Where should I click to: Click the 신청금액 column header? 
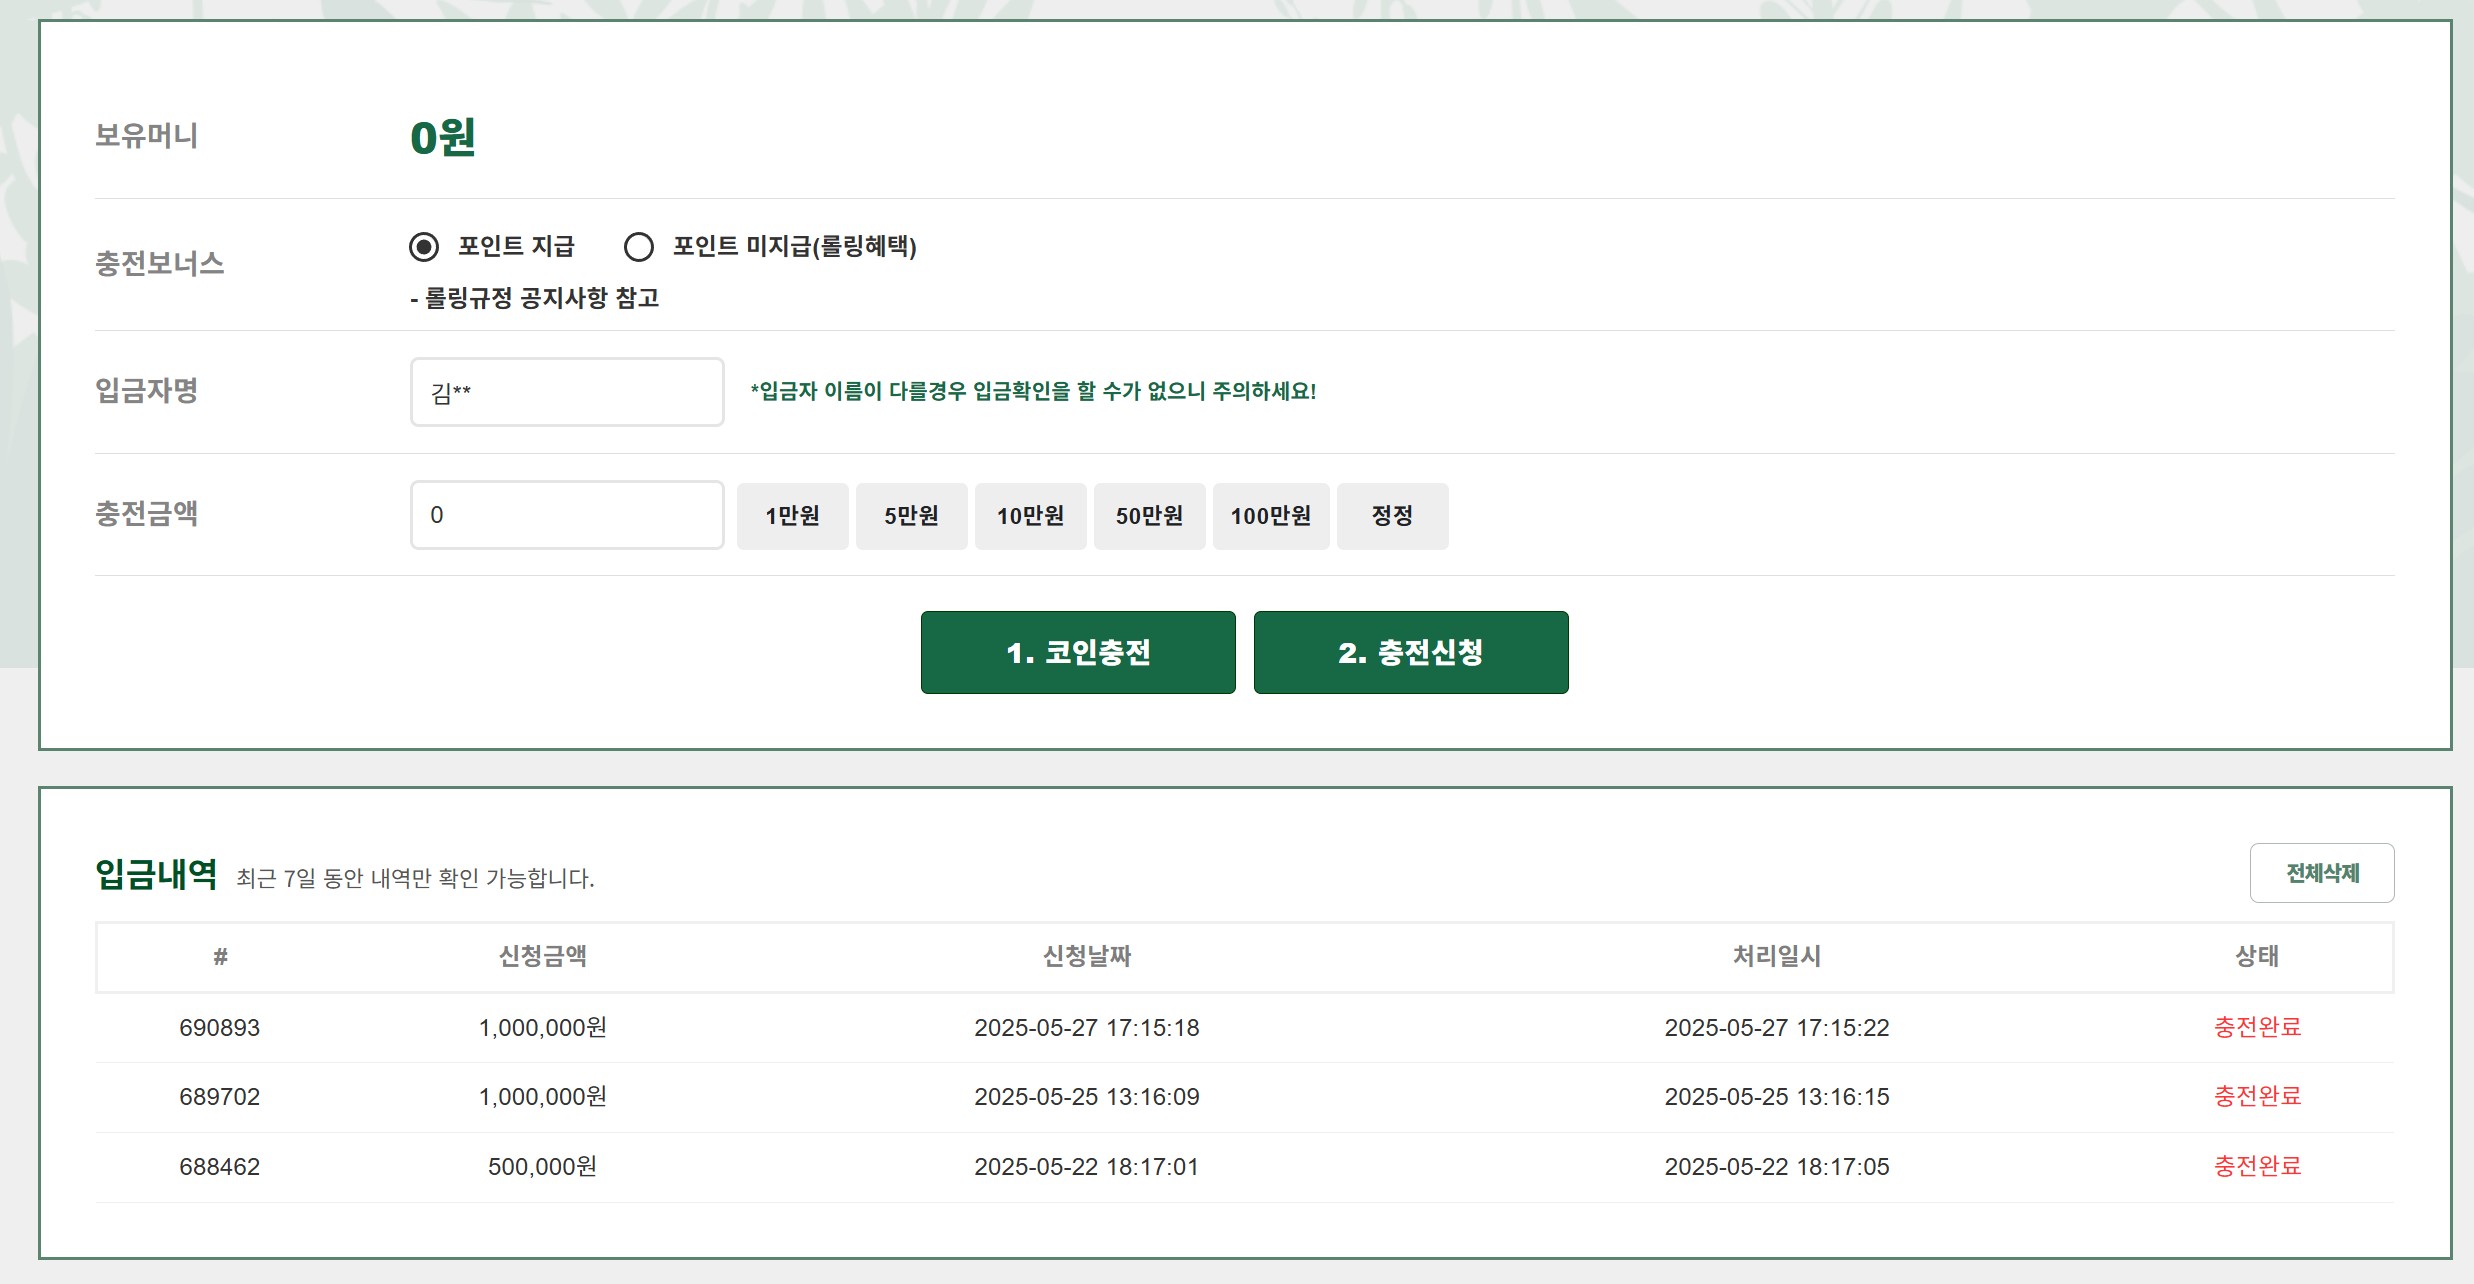tap(542, 956)
